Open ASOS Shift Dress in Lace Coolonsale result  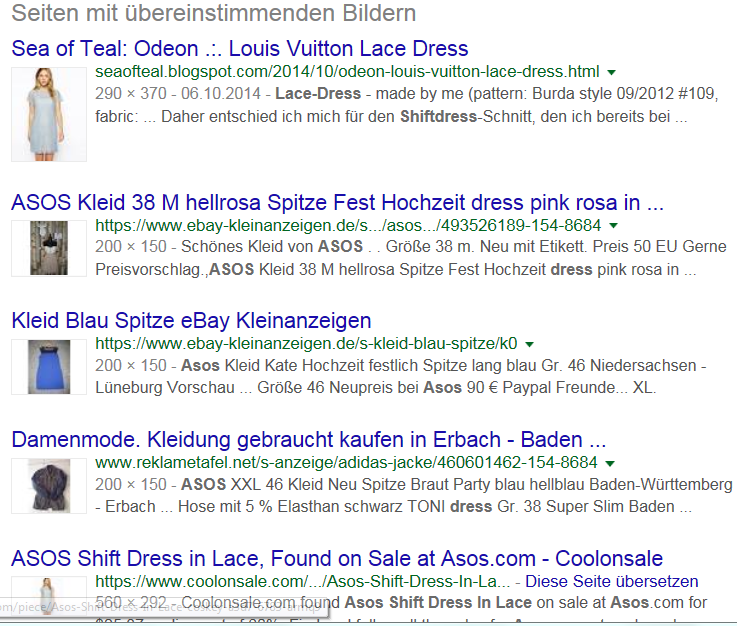[x=337, y=558]
